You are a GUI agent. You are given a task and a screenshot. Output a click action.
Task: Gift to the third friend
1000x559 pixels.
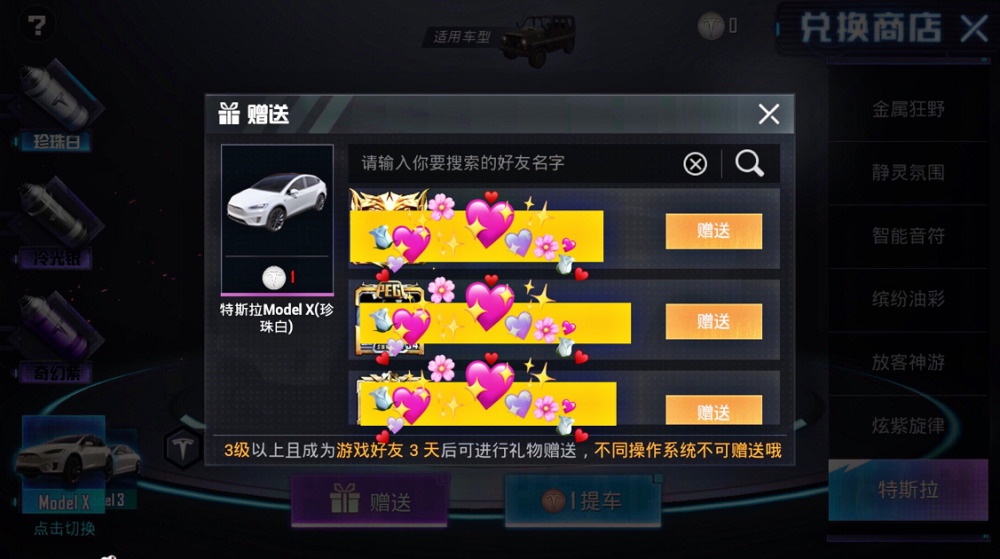coord(714,410)
